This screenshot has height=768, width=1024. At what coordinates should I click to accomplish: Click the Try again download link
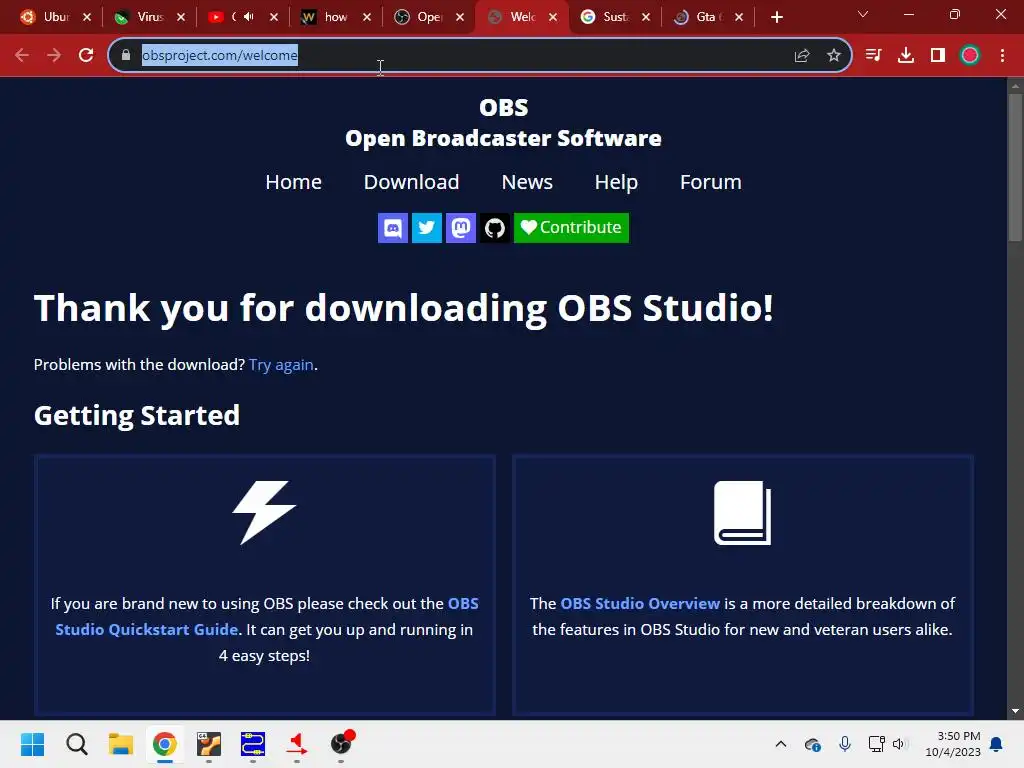tap(281, 364)
